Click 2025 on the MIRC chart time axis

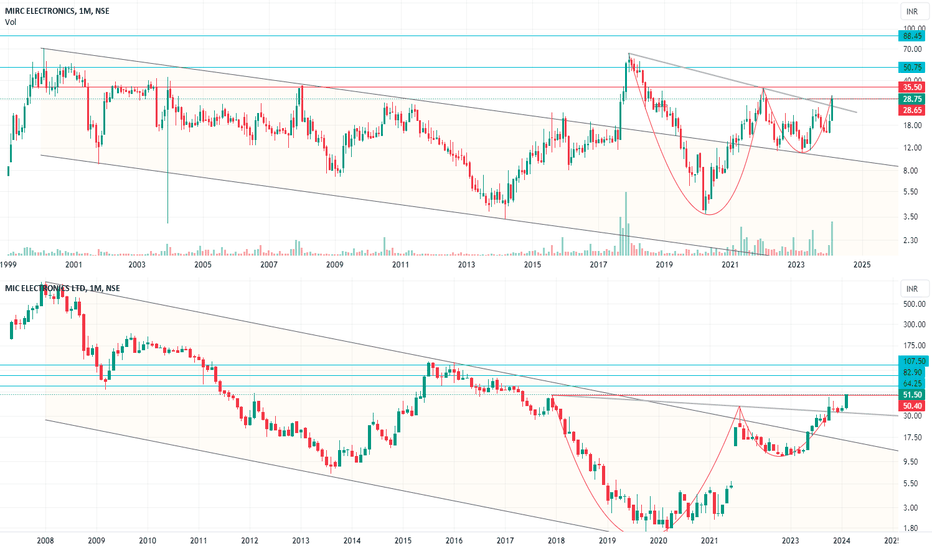862,265
